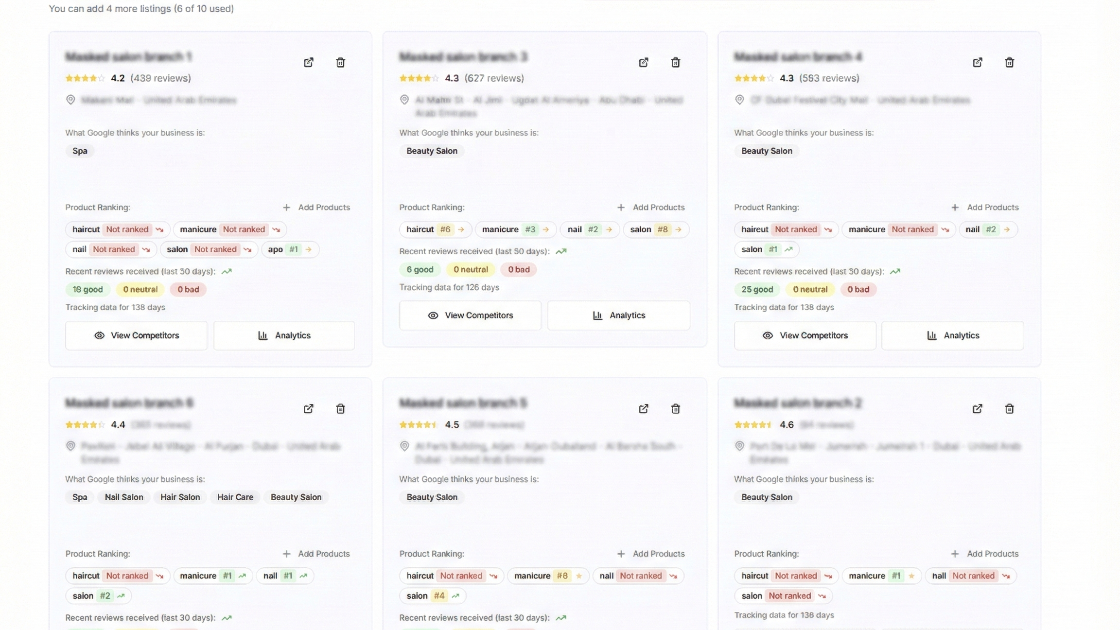This screenshot has width=1120, height=630.
Task: Open external link for salon branch 3
Action: pyautogui.click(x=643, y=62)
